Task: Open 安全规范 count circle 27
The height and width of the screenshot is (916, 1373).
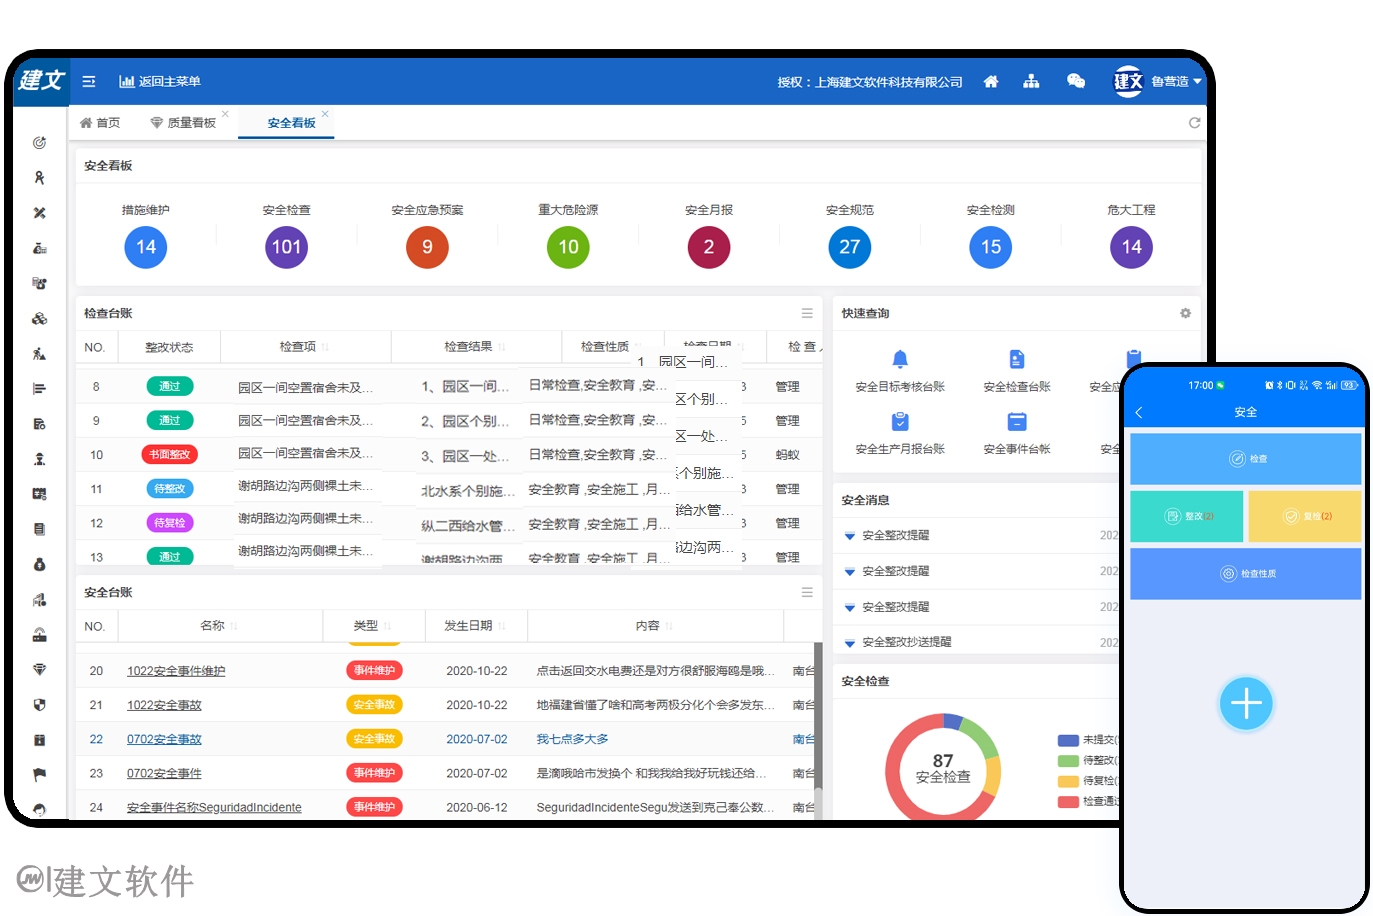Action: 850,247
